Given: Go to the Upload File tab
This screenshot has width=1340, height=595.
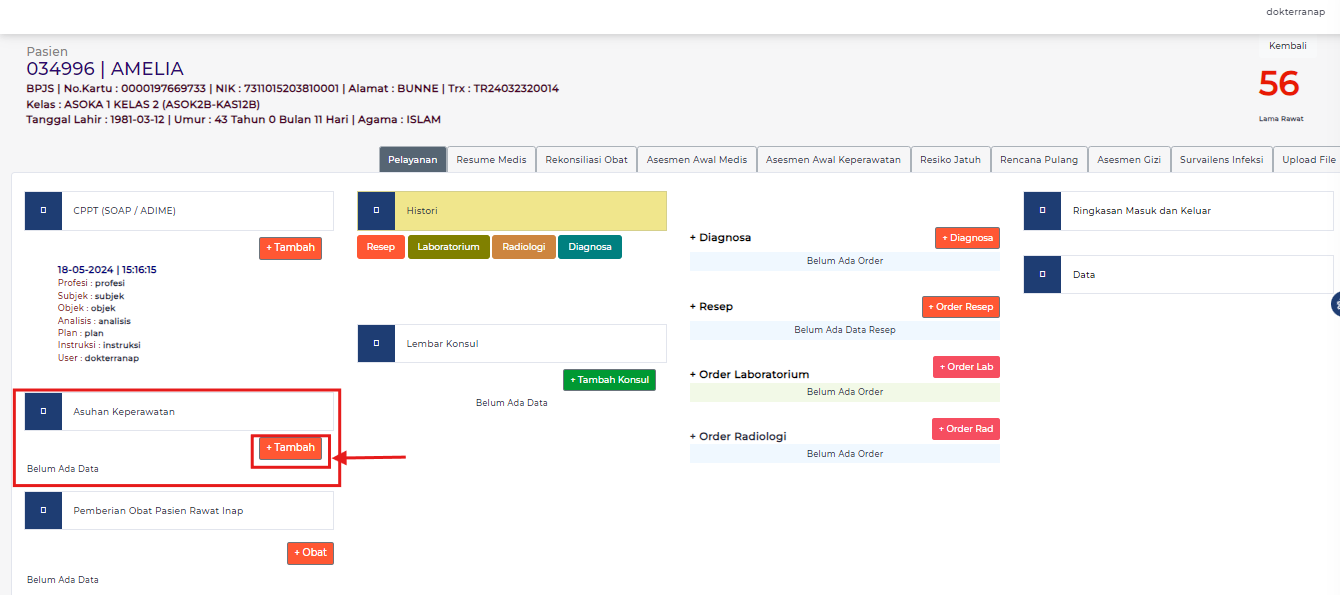Looking at the screenshot, I should coord(1308,160).
